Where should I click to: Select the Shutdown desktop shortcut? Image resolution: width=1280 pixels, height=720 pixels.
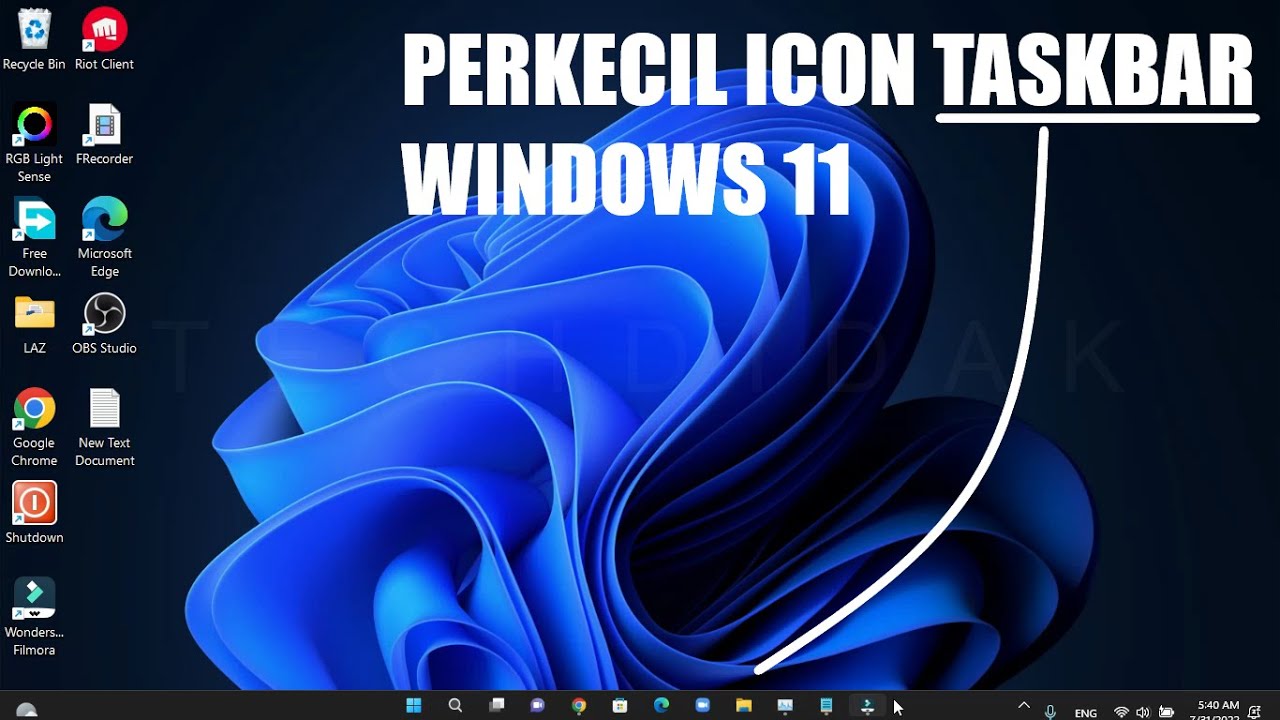coord(34,514)
